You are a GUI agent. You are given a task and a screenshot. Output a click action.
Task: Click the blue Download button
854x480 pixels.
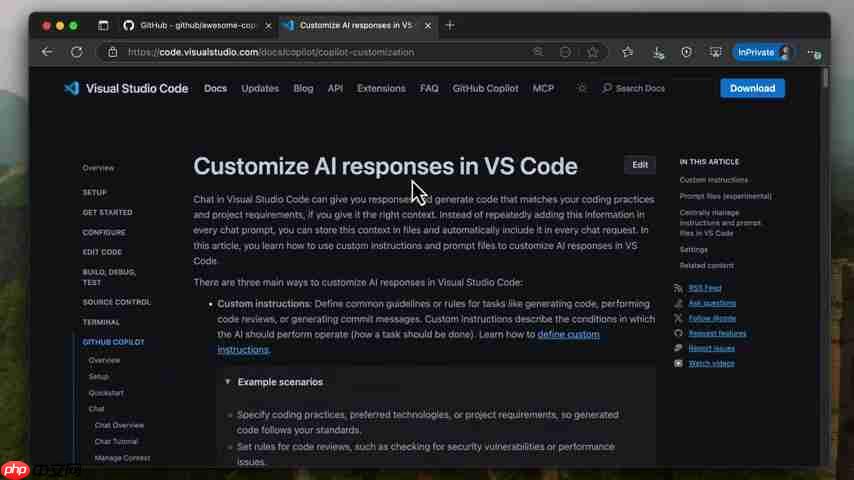[752, 88]
